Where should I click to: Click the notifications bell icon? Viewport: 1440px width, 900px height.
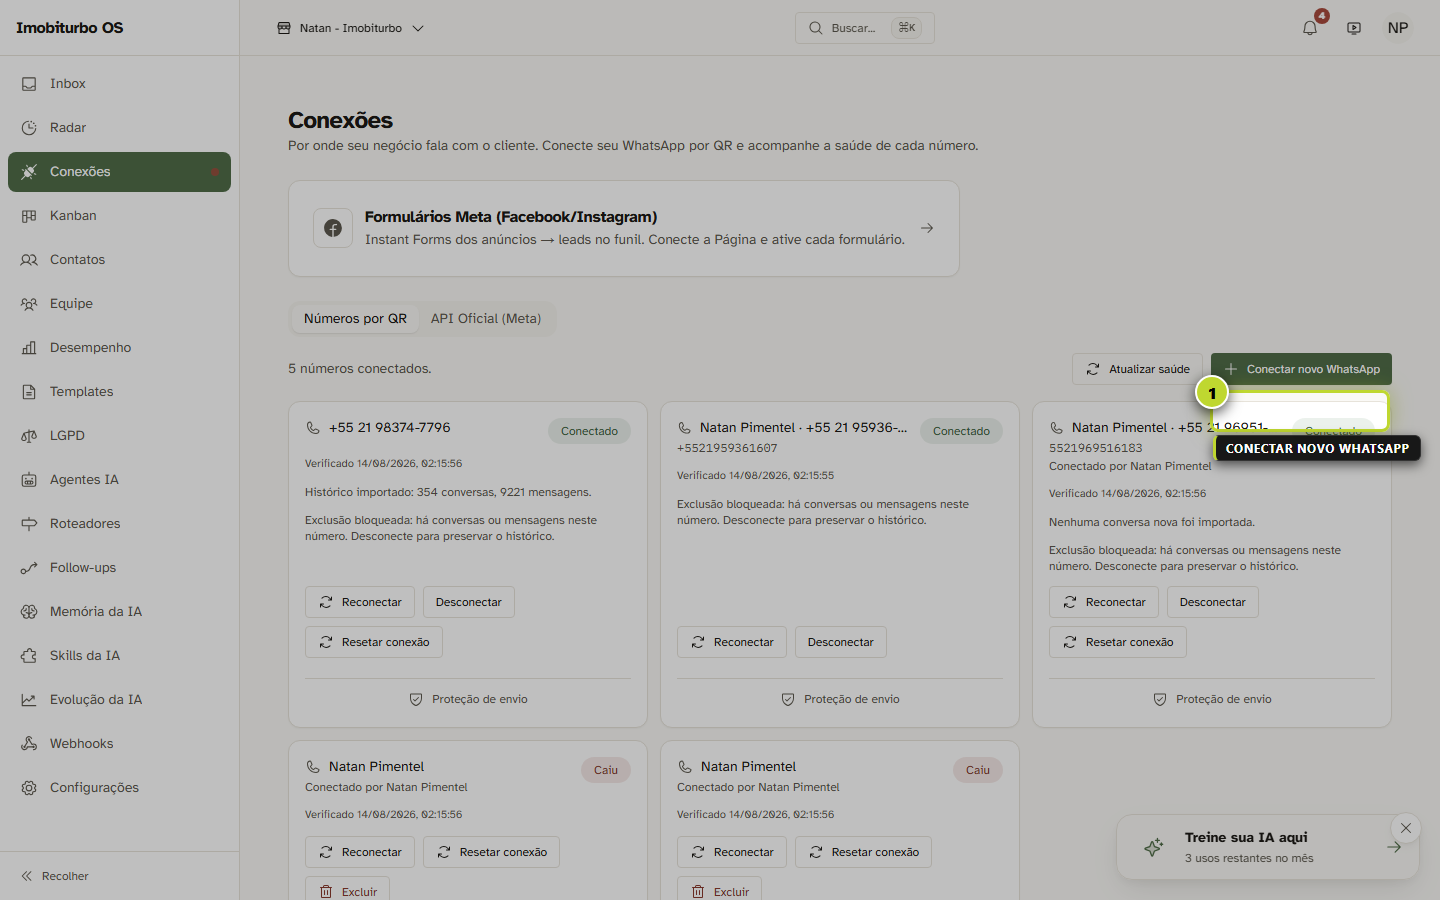tap(1310, 28)
